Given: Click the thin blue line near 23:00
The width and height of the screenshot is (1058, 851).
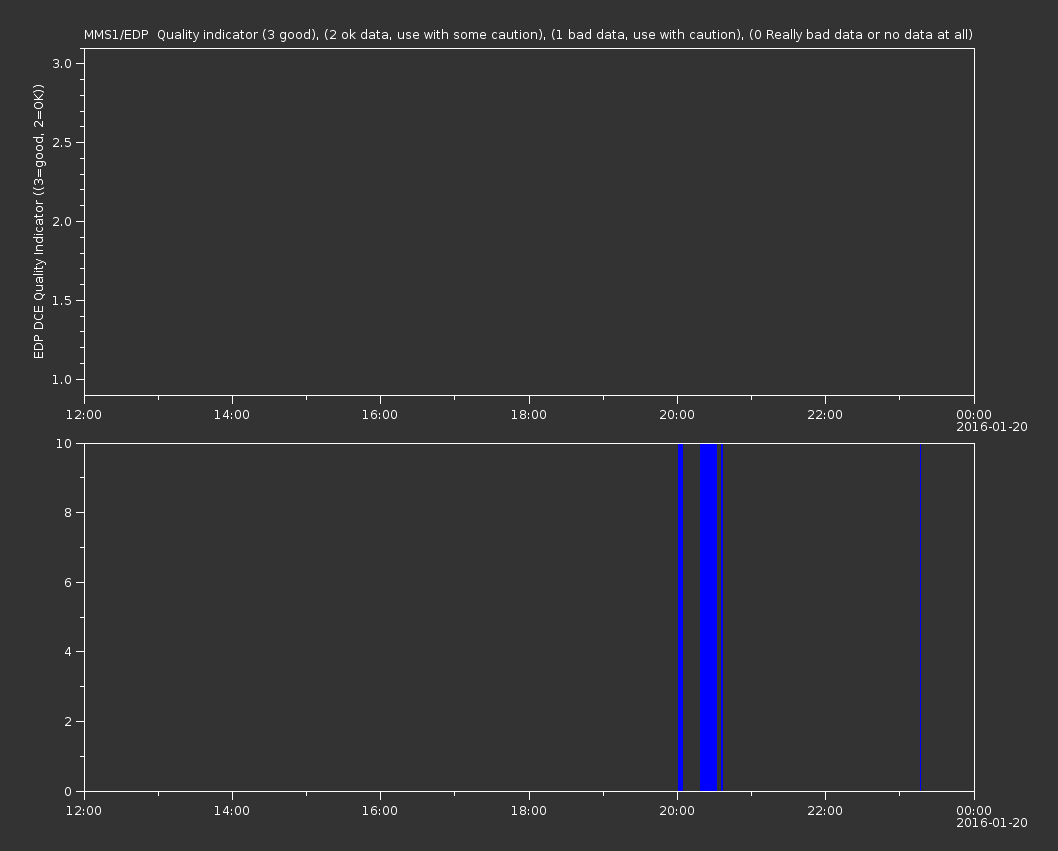Looking at the screenshot, I should 920,617.
